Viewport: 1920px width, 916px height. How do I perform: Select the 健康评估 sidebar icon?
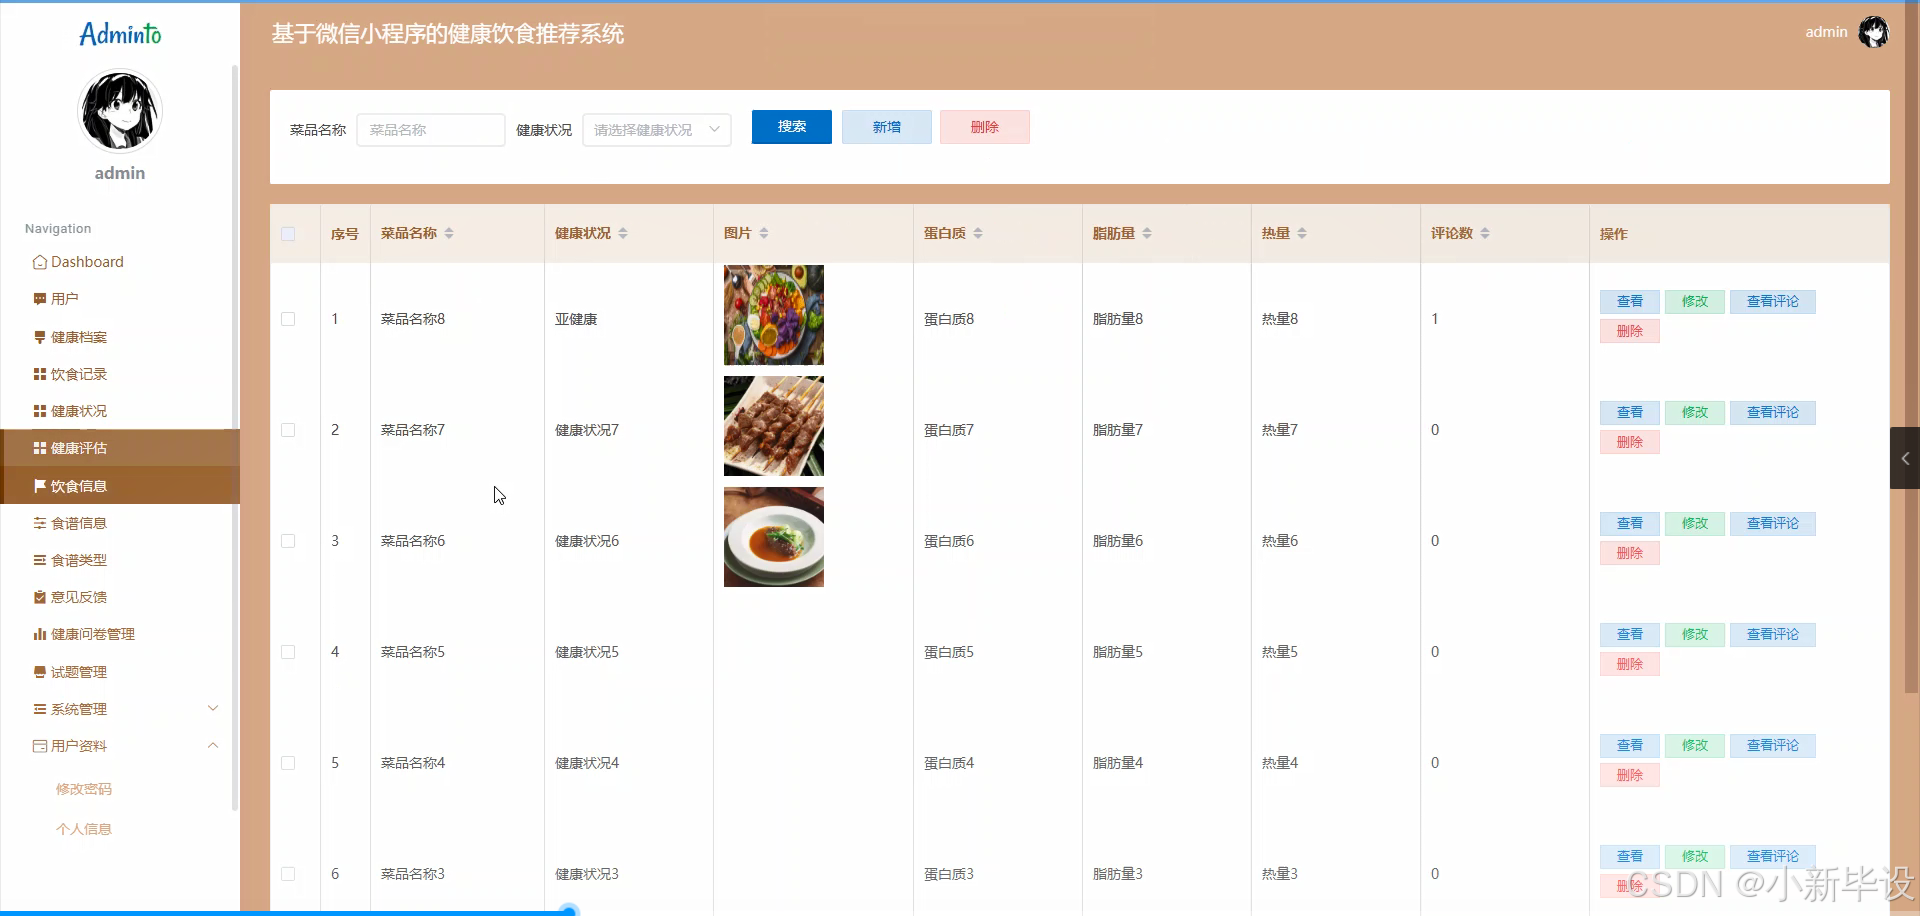click(39, 447)
